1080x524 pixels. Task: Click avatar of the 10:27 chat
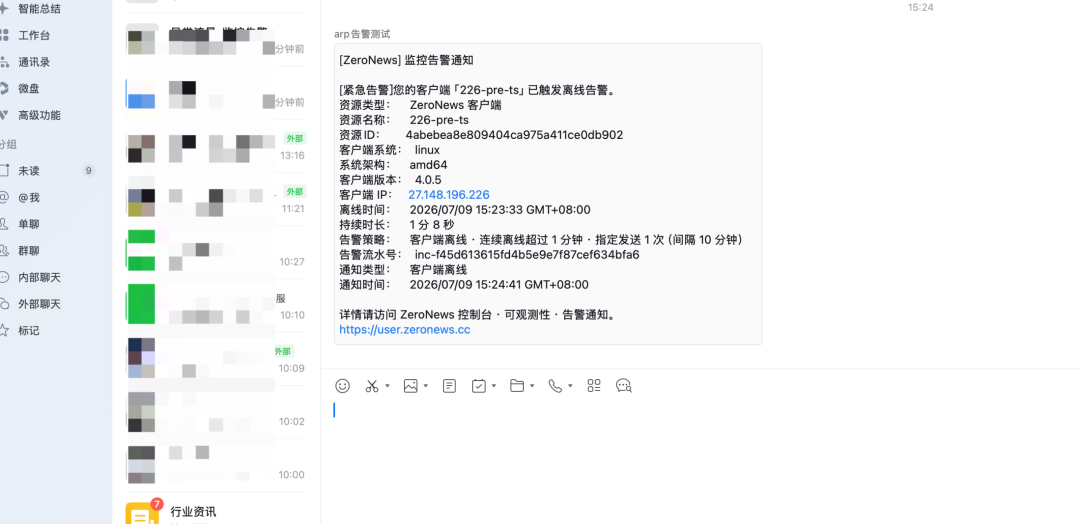click(x=141, y=250)
